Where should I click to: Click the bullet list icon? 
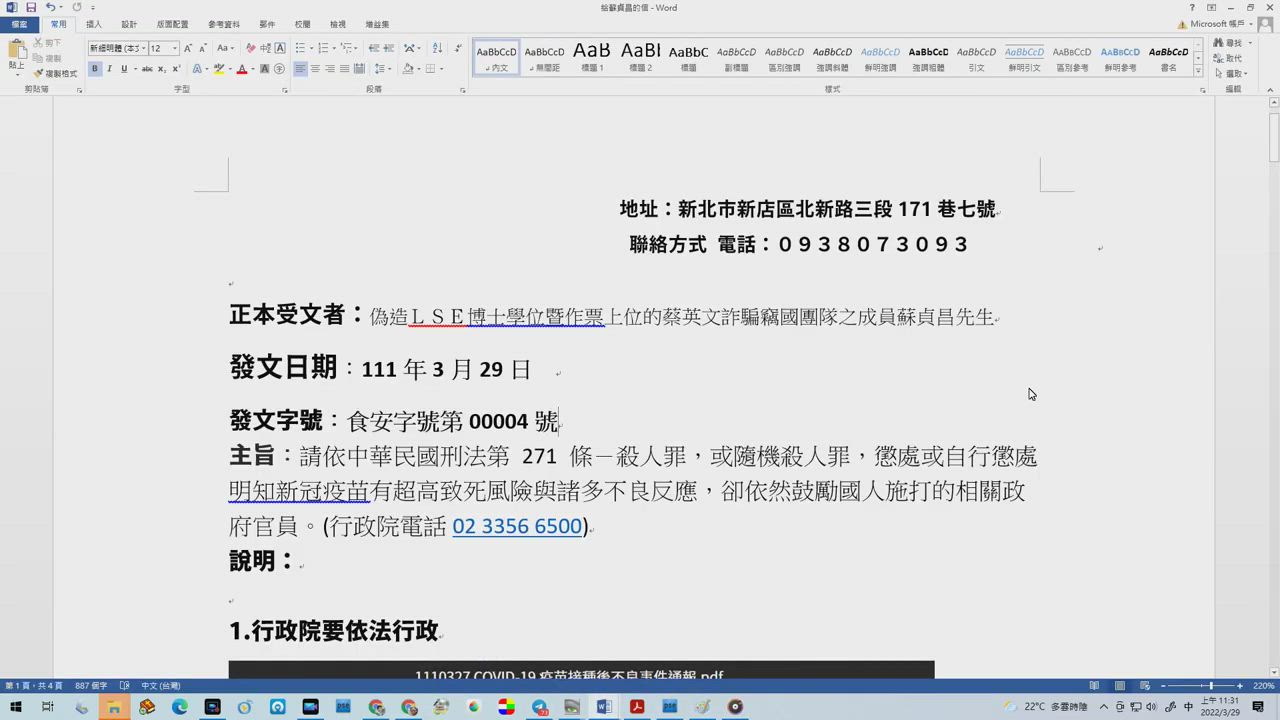pyautogui.click(x=301, y=48)
